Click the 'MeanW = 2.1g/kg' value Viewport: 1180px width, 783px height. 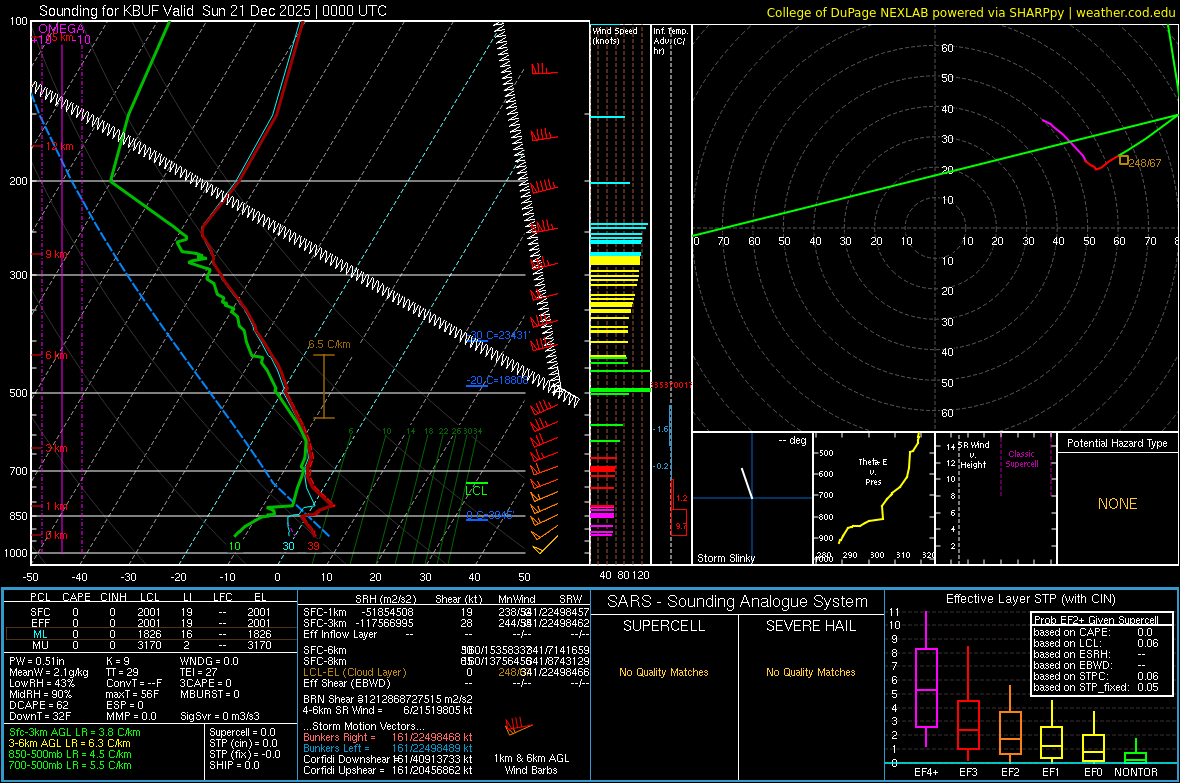[x=49, y=672]
